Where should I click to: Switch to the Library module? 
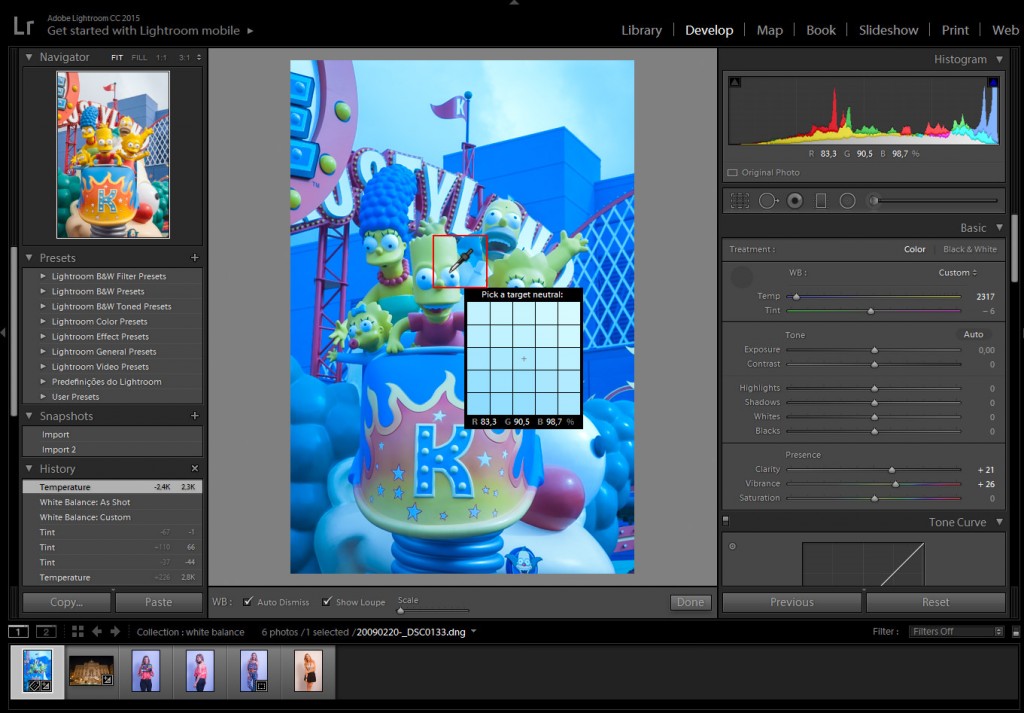point(641,30)
